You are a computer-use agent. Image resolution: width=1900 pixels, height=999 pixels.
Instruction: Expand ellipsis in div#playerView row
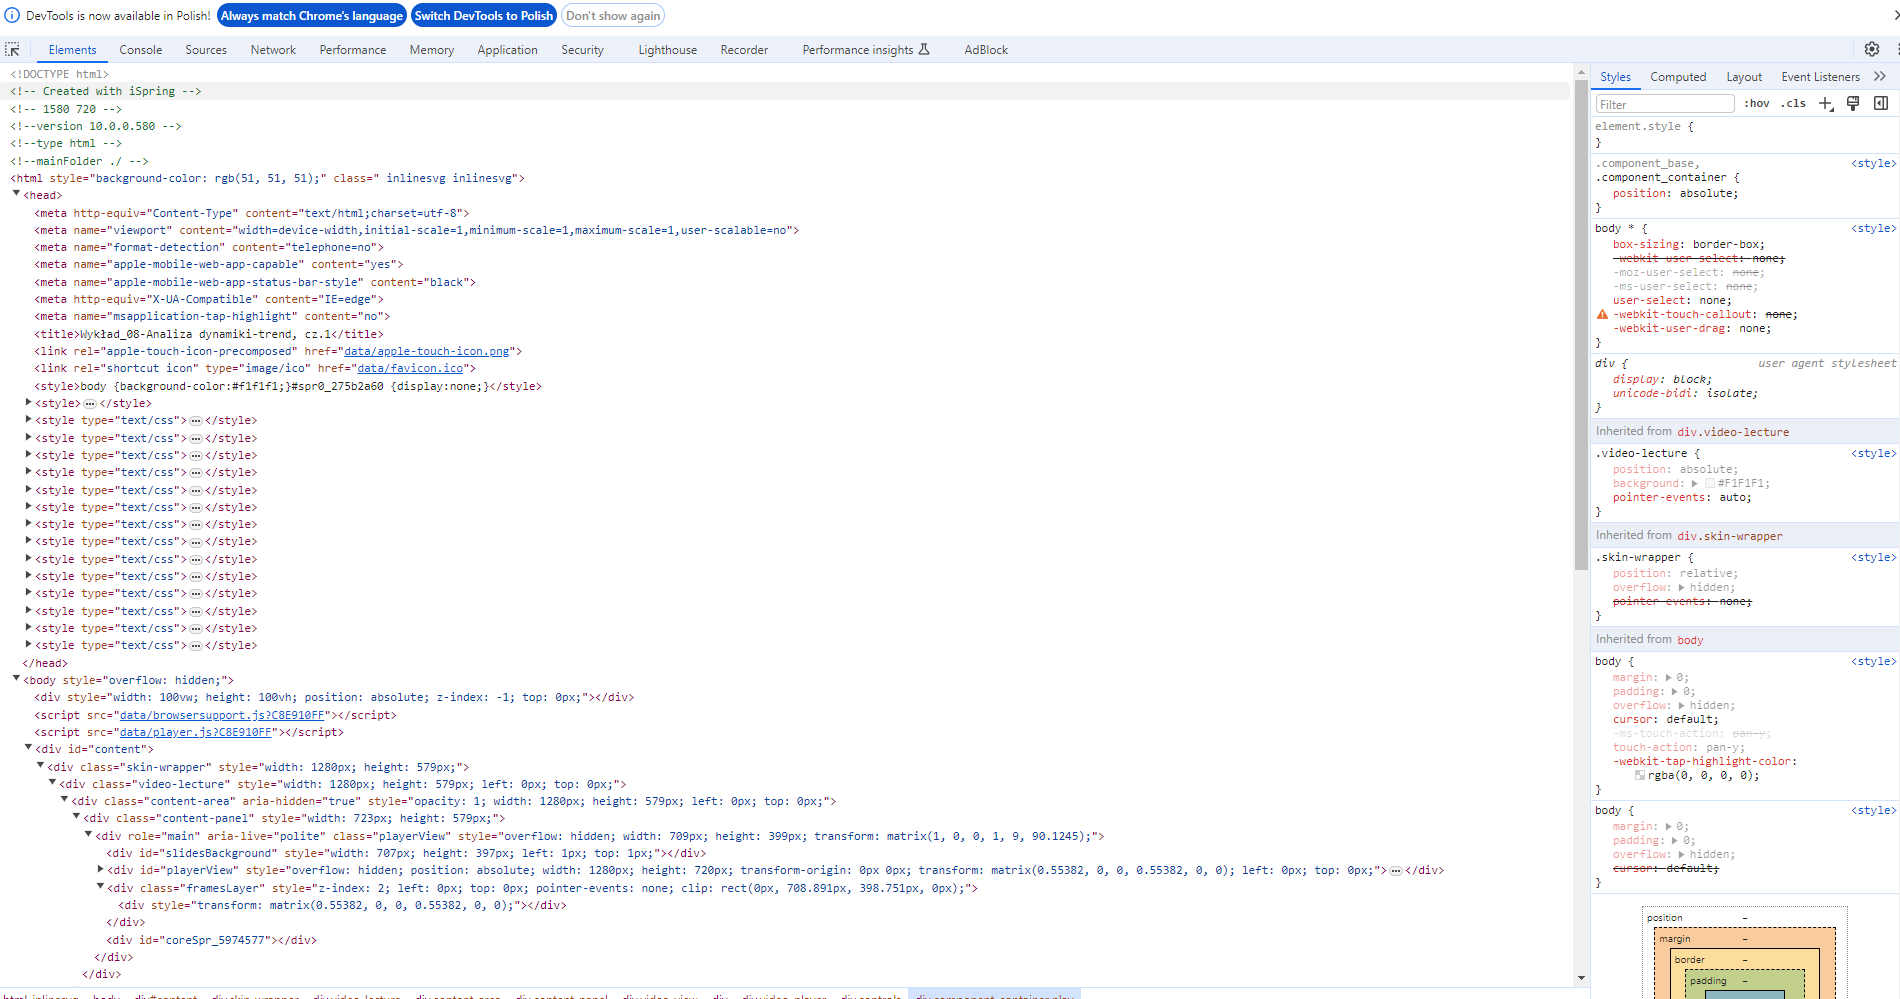[1396, 871]
